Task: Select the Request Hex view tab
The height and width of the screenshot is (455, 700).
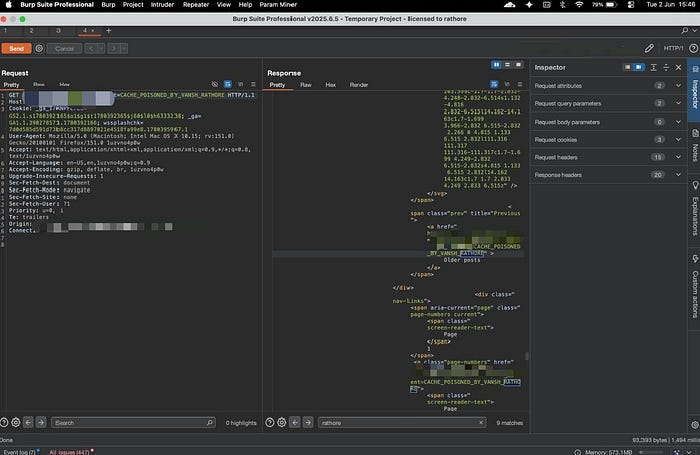Action: tap(64, 84)
